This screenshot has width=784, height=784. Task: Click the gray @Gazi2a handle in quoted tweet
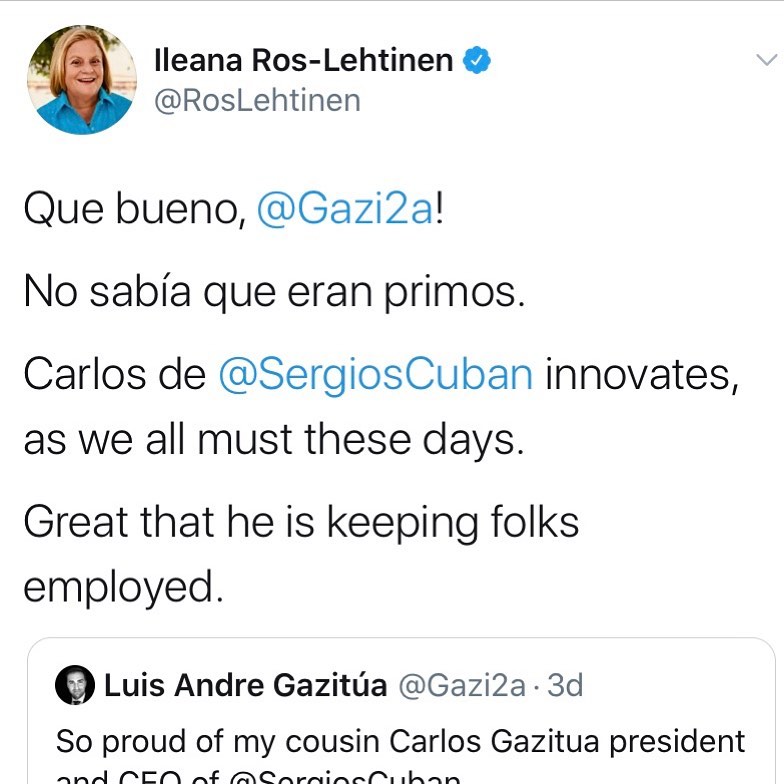(x=462, y=685)
